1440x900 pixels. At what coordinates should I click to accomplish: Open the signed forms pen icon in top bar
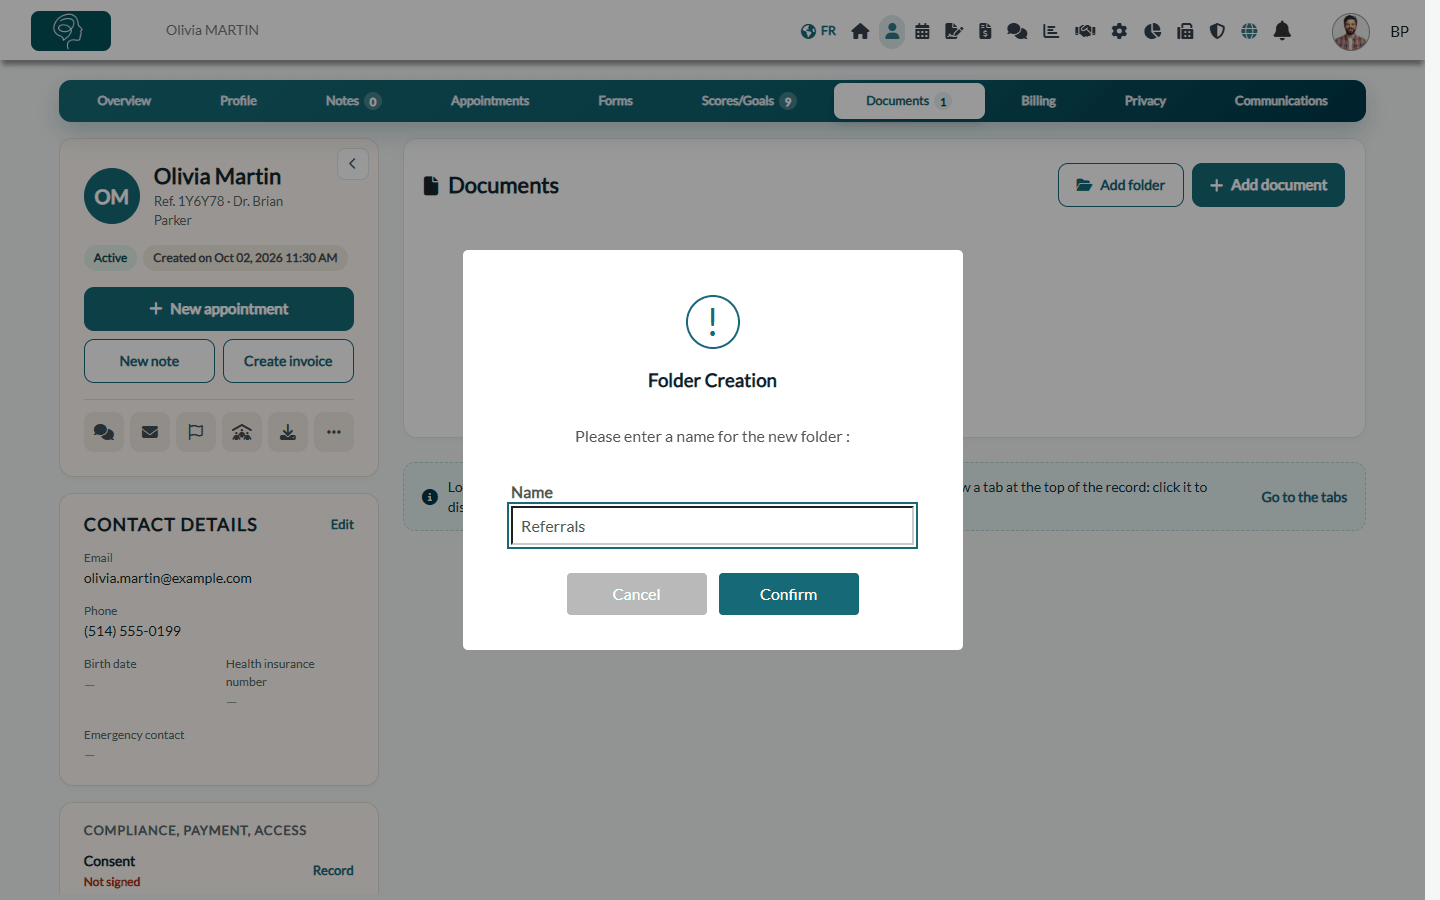click(954, 31)
